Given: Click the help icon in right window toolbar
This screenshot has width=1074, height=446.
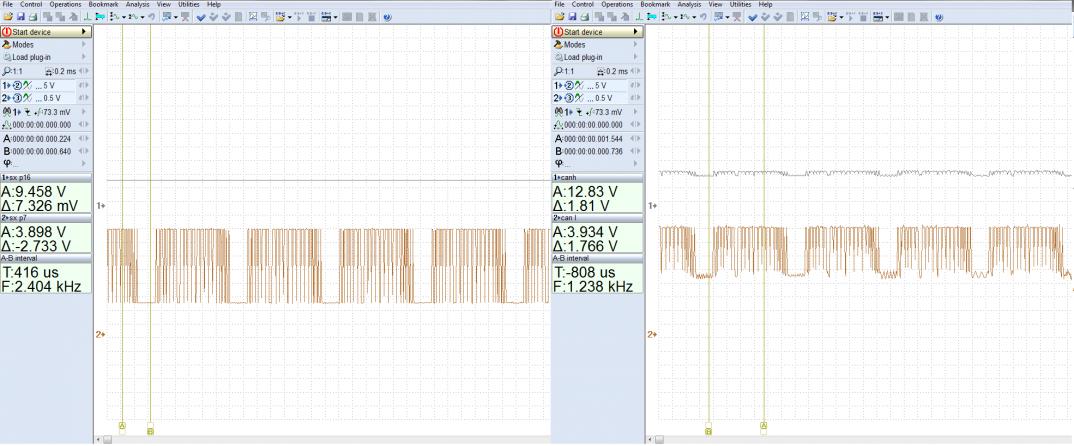Looking at the screenshot, I should (938, 17).
